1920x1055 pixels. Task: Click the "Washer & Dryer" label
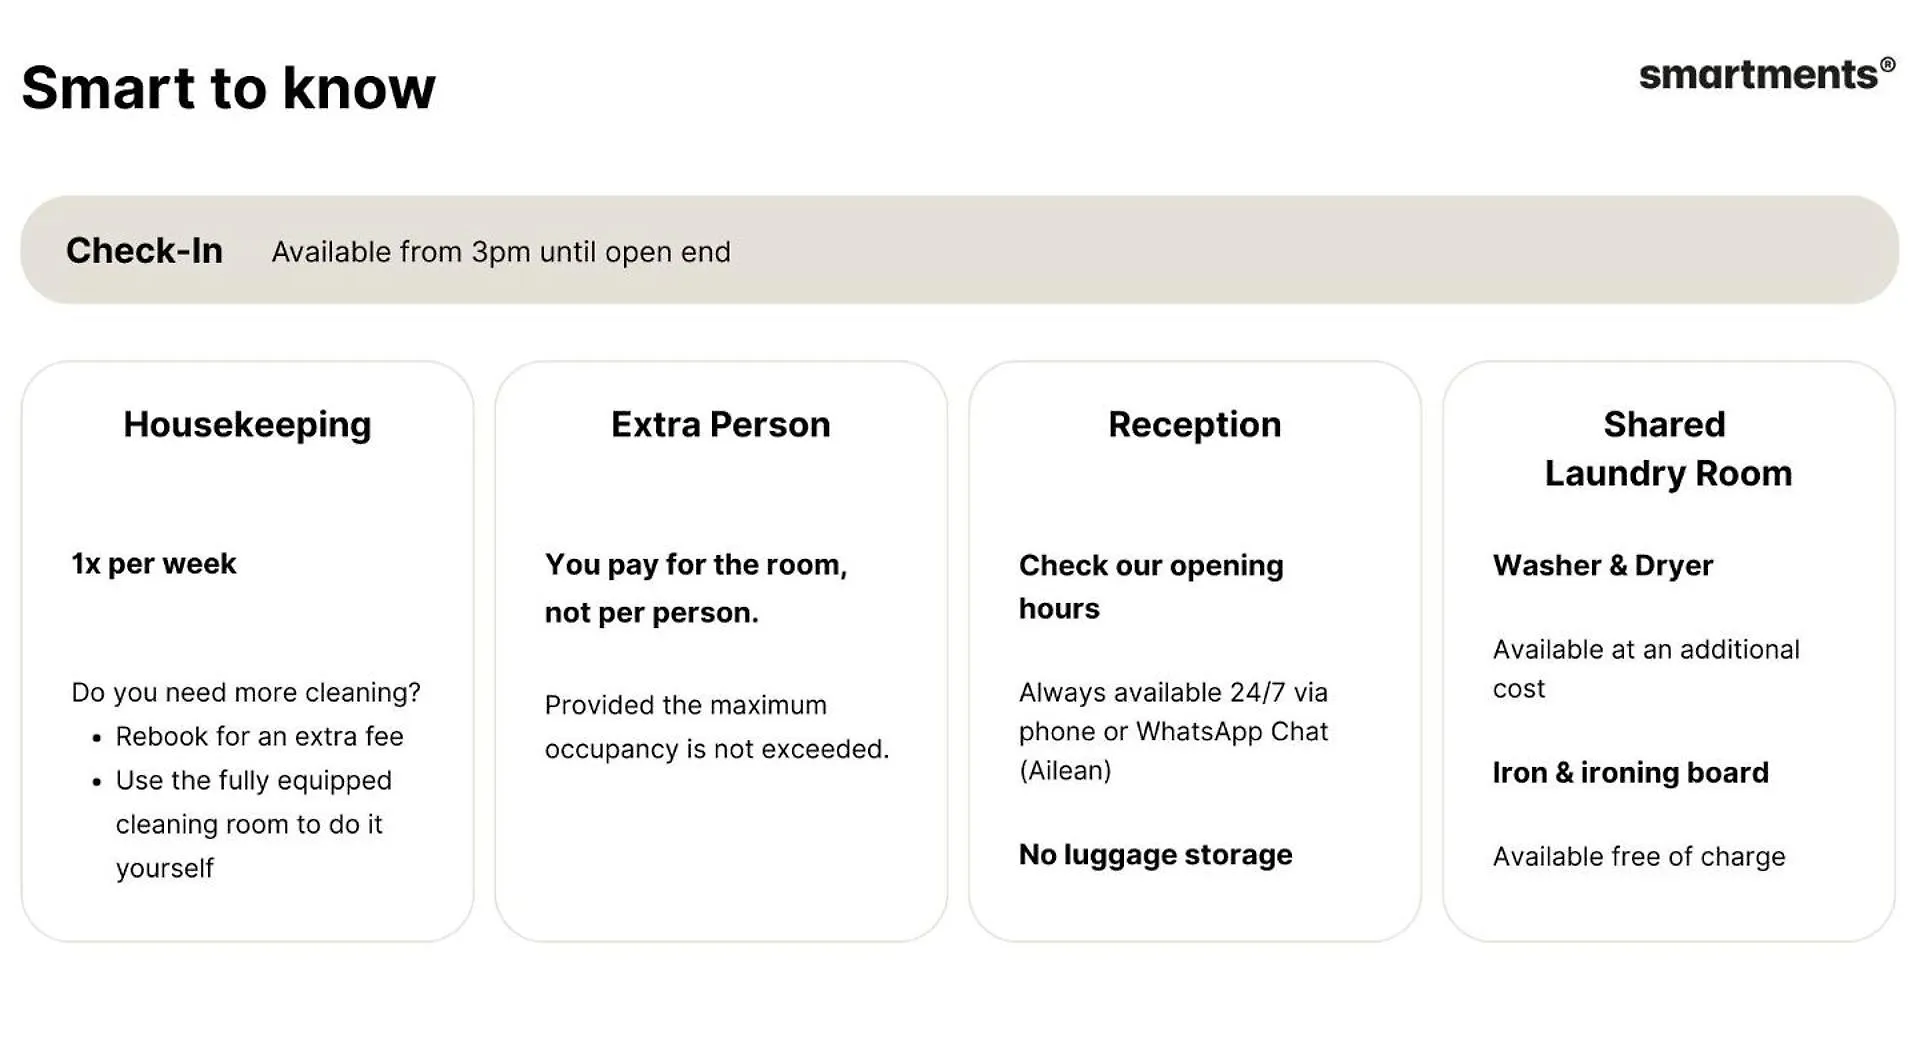click(1602, 566)
